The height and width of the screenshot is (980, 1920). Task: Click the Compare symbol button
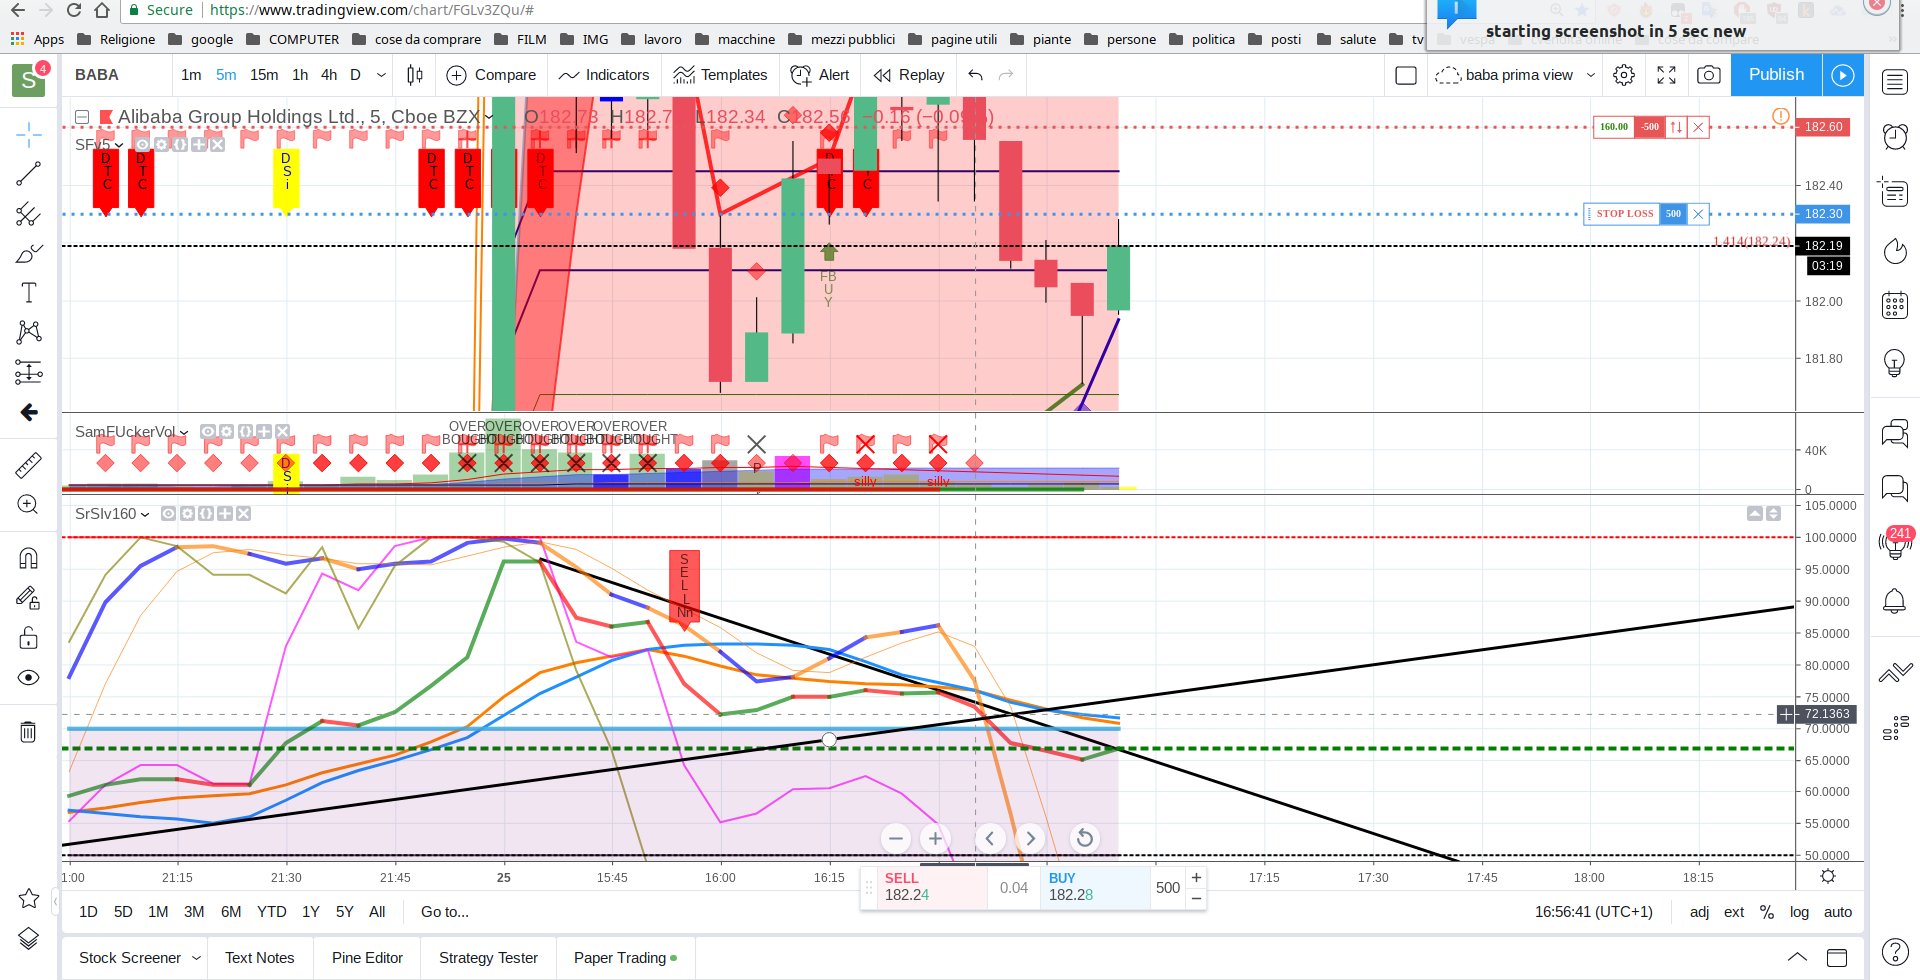point(491,75)
